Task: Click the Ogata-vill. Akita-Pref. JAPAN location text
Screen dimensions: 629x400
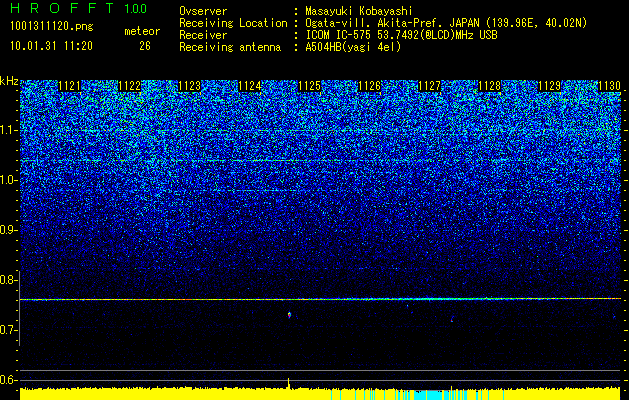Action: tap(446, 23)
